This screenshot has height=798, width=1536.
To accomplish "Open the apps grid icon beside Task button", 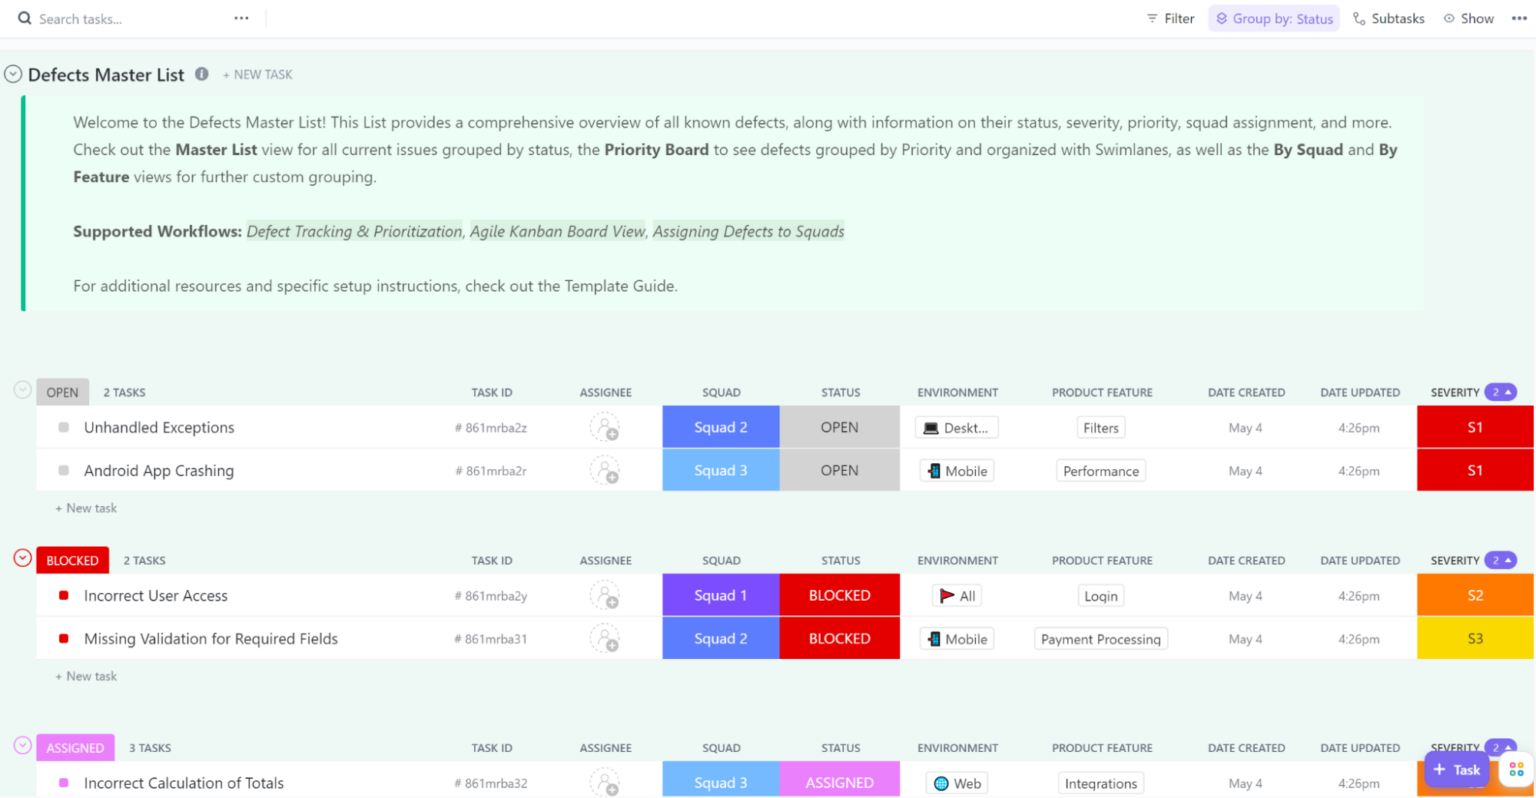I will click(x=1516, y=768).
